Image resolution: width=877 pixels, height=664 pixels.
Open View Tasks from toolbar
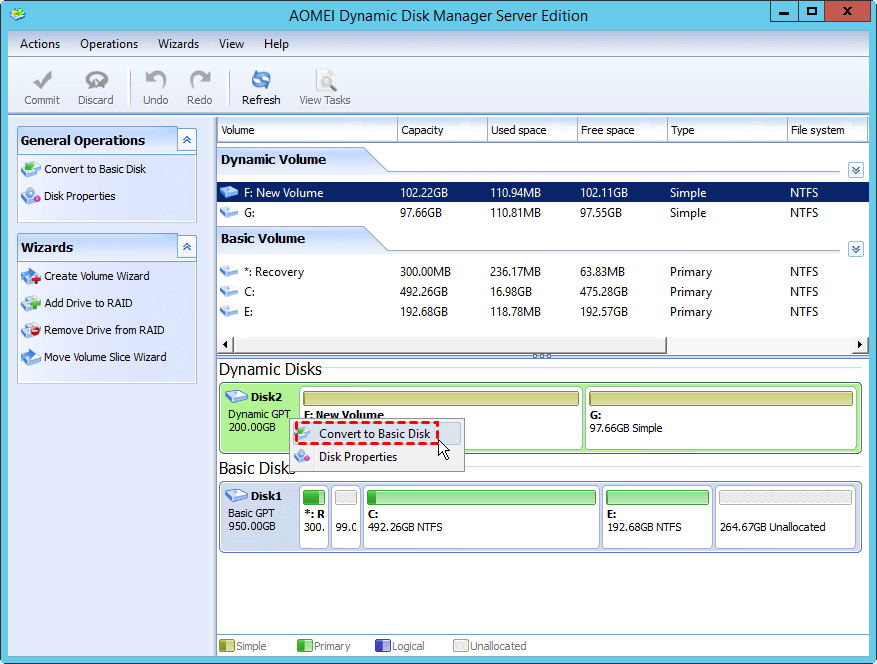(324, 87)
